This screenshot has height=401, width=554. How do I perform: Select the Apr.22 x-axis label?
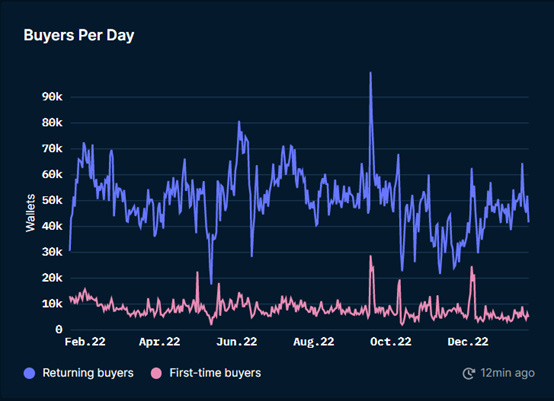(x=160, y=342)
